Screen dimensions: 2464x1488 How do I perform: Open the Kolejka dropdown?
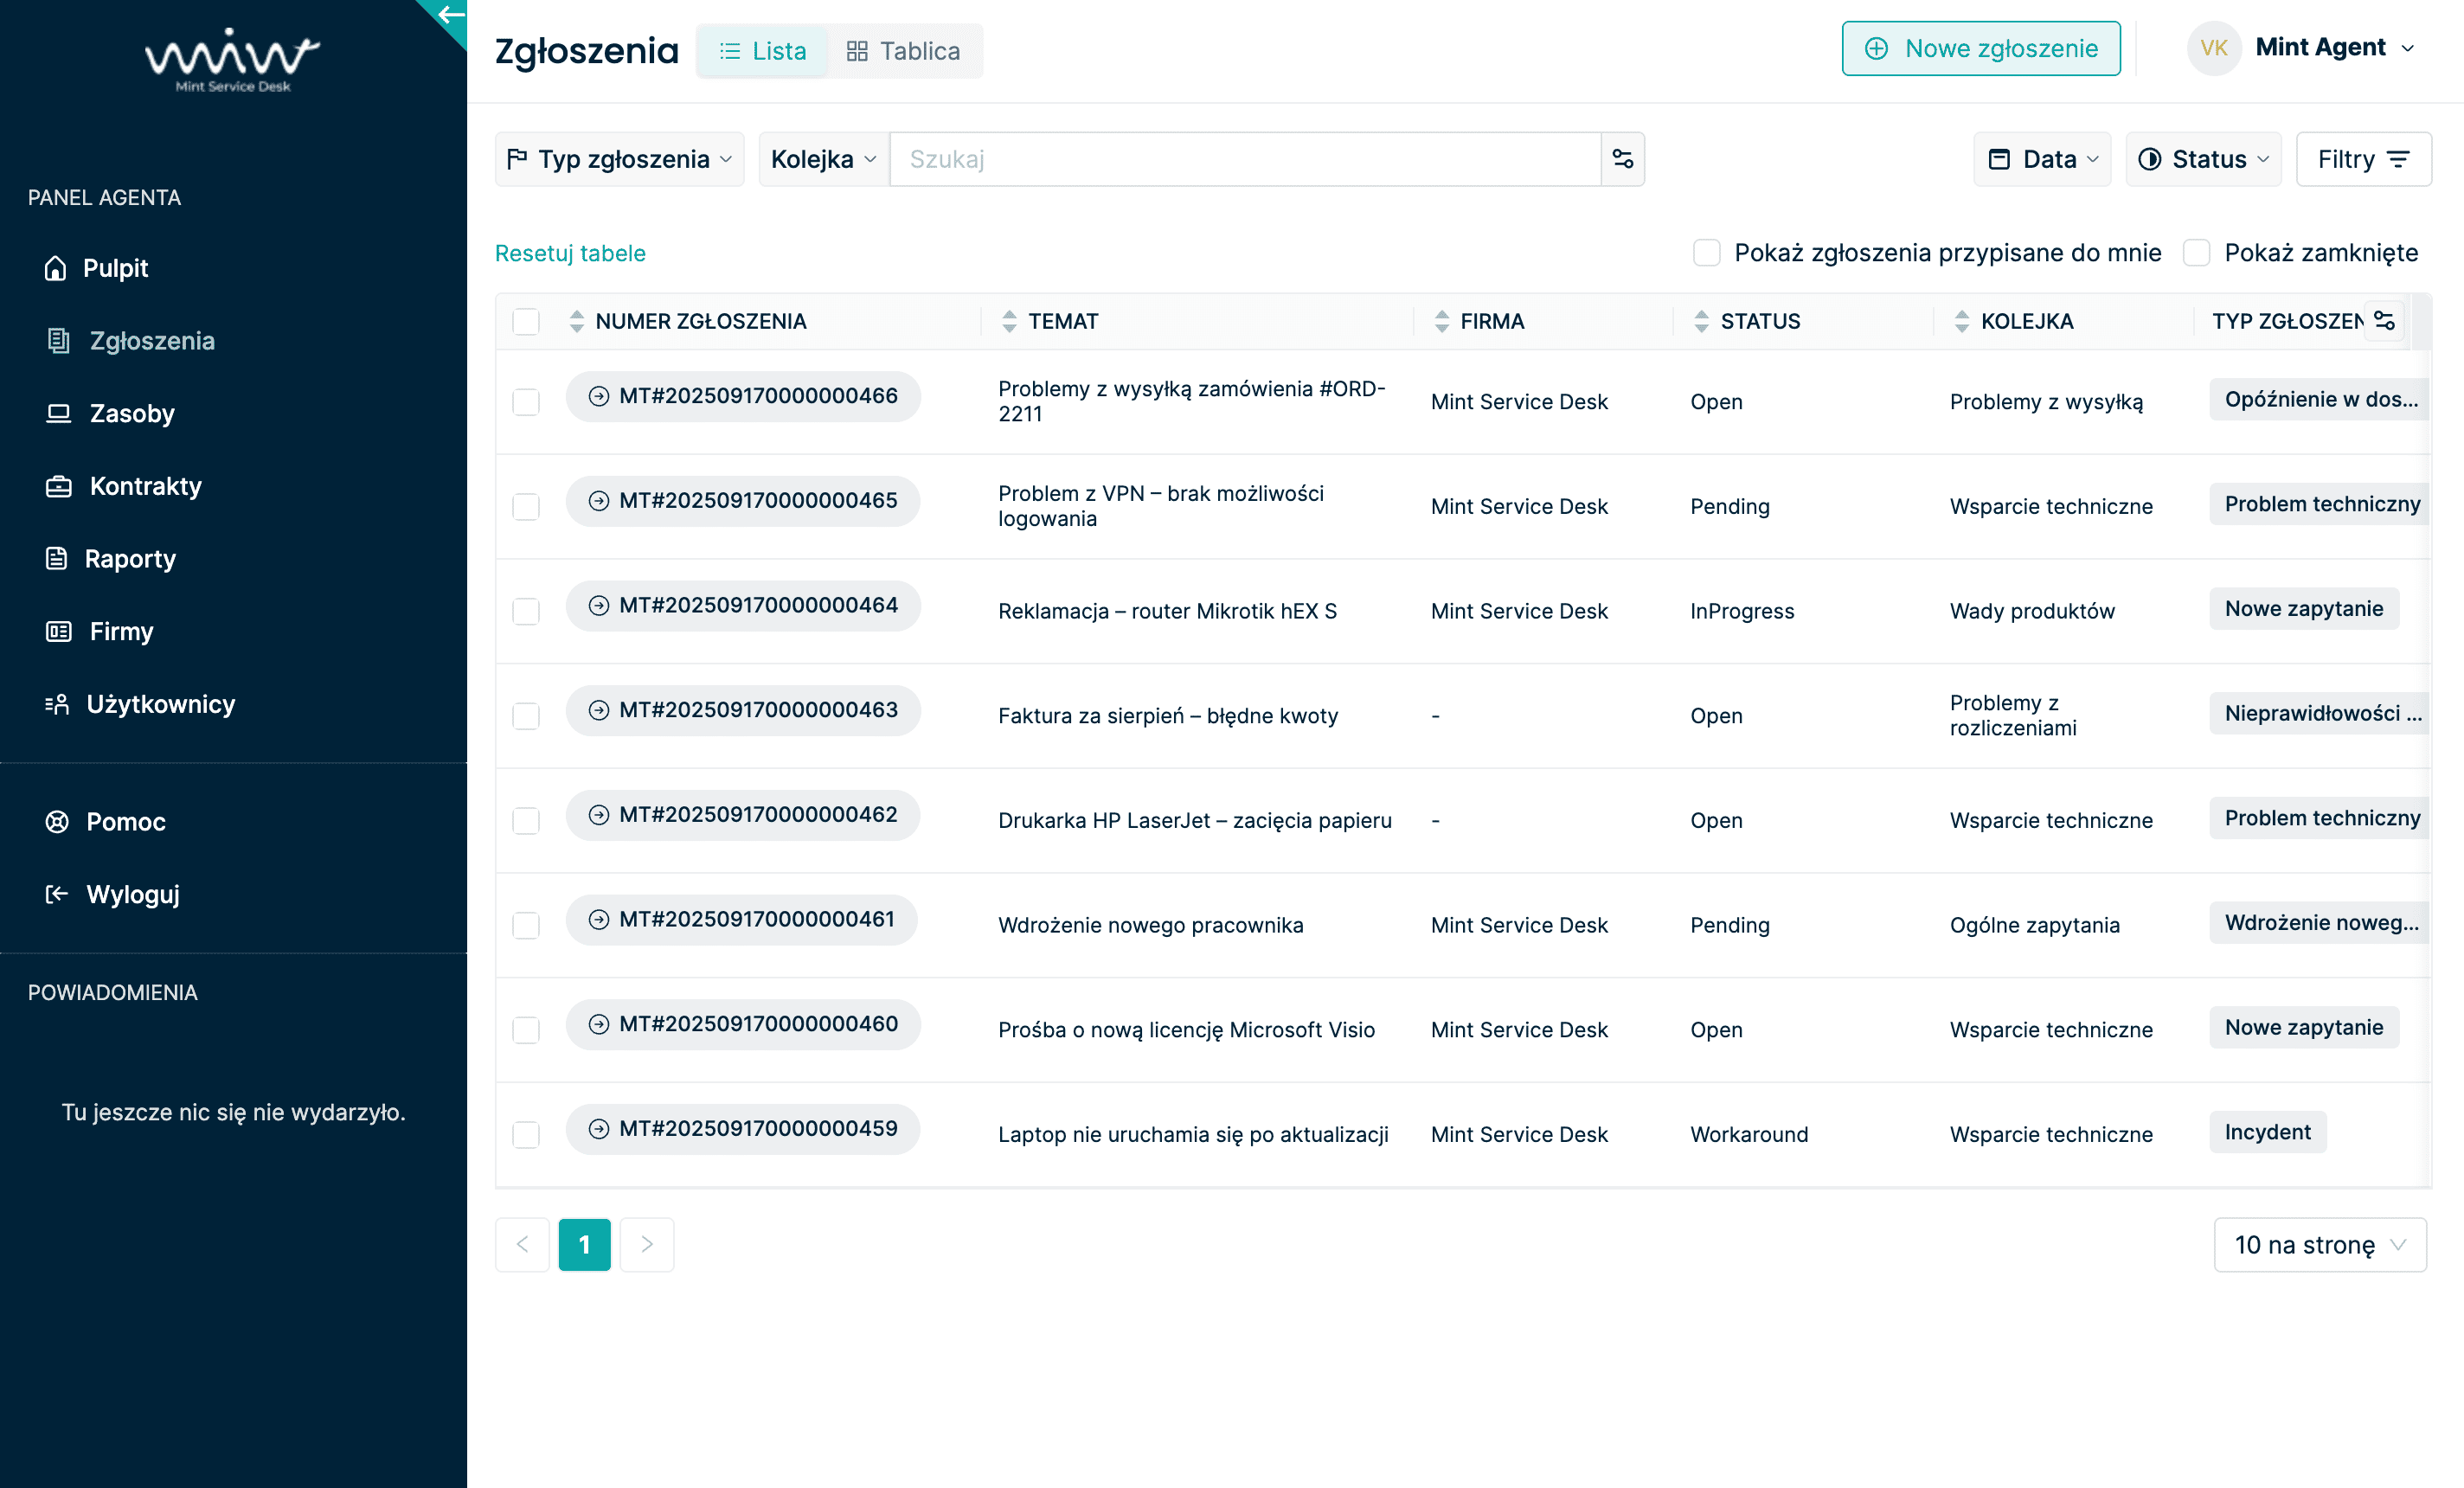823,159
